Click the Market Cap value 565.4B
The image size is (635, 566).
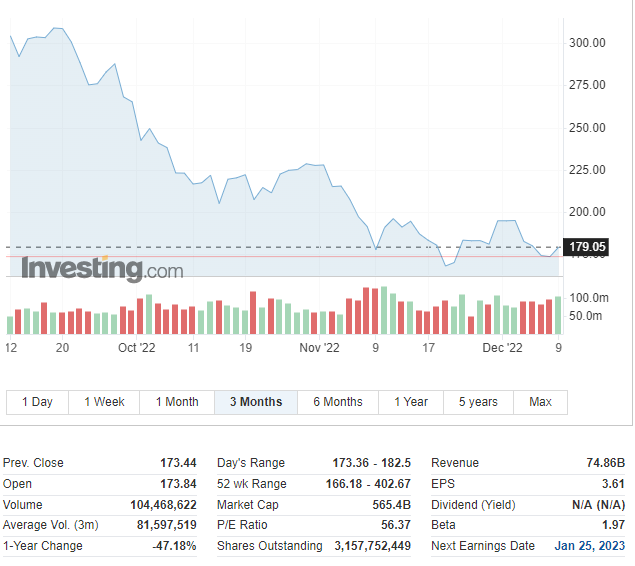390,505
